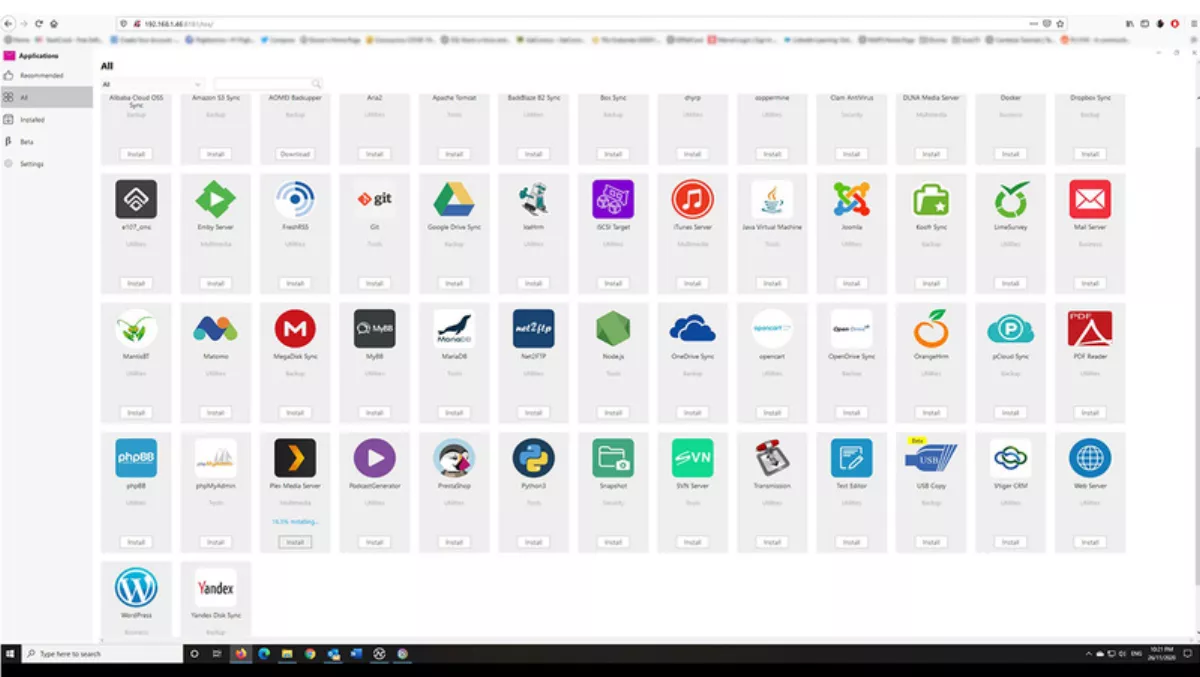The height and width of the screenshot is (677, 1200).
Task: Select the Java Virtual Machine icon
Action: point(772,199)
